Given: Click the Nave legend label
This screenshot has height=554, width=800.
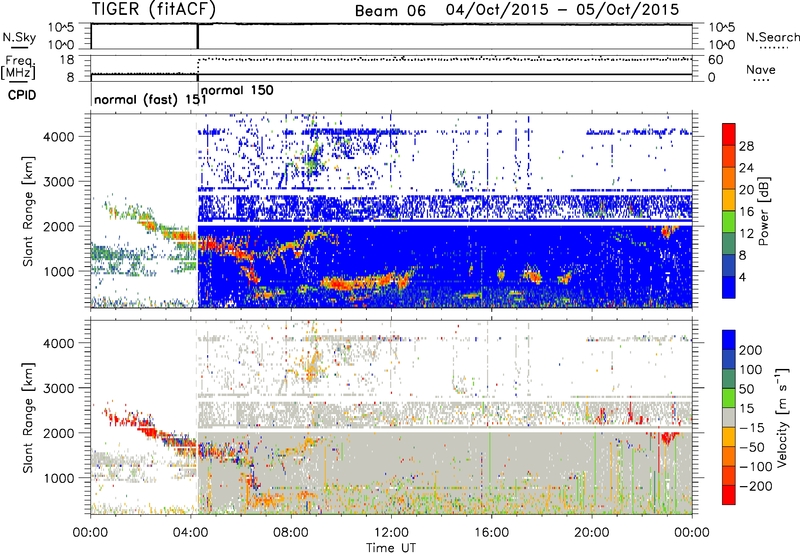Looking at the screenshot, I should tap(760, 70).
